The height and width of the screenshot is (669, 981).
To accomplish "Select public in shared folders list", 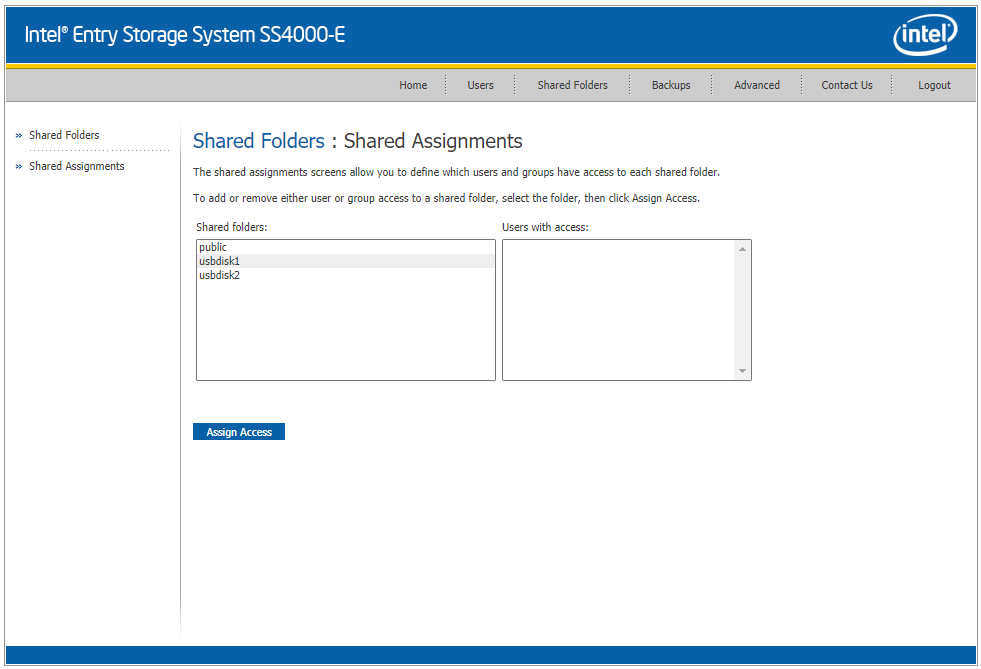I will click(345, 247).
